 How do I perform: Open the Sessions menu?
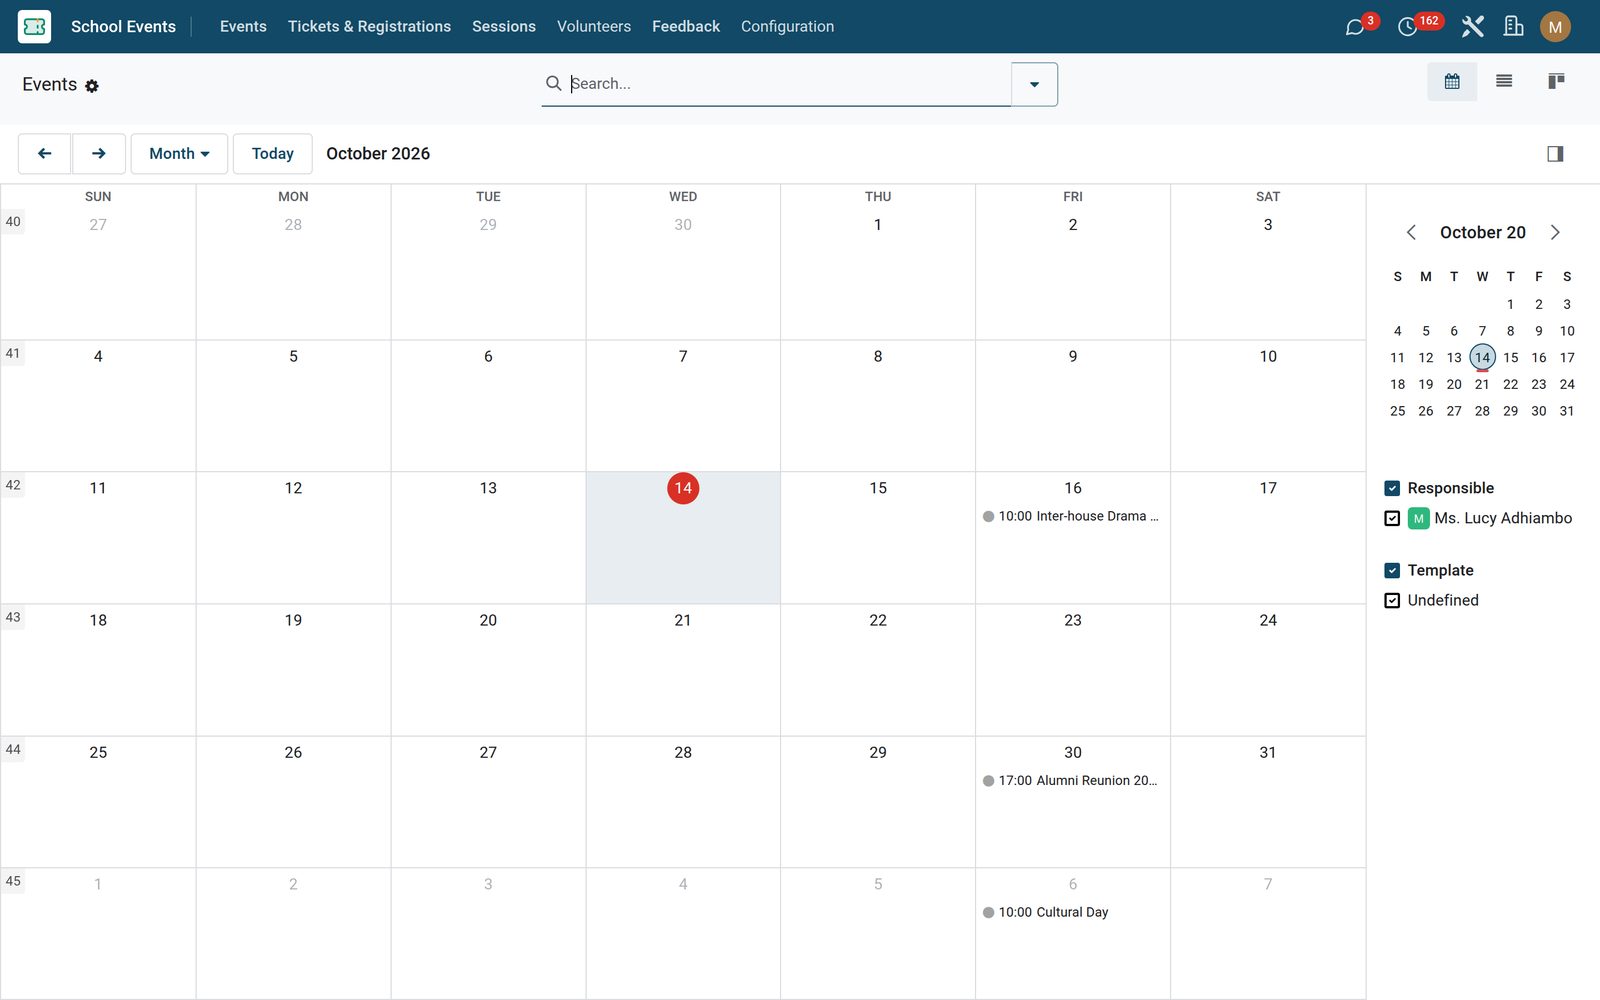tap(504, 27)
